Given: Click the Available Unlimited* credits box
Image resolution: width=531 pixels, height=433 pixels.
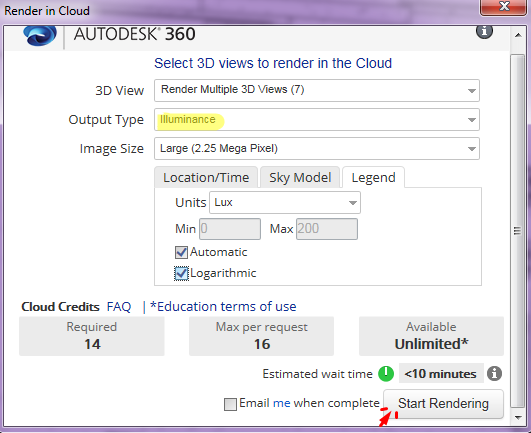Looking at the screenshot, I should [431, 336].
